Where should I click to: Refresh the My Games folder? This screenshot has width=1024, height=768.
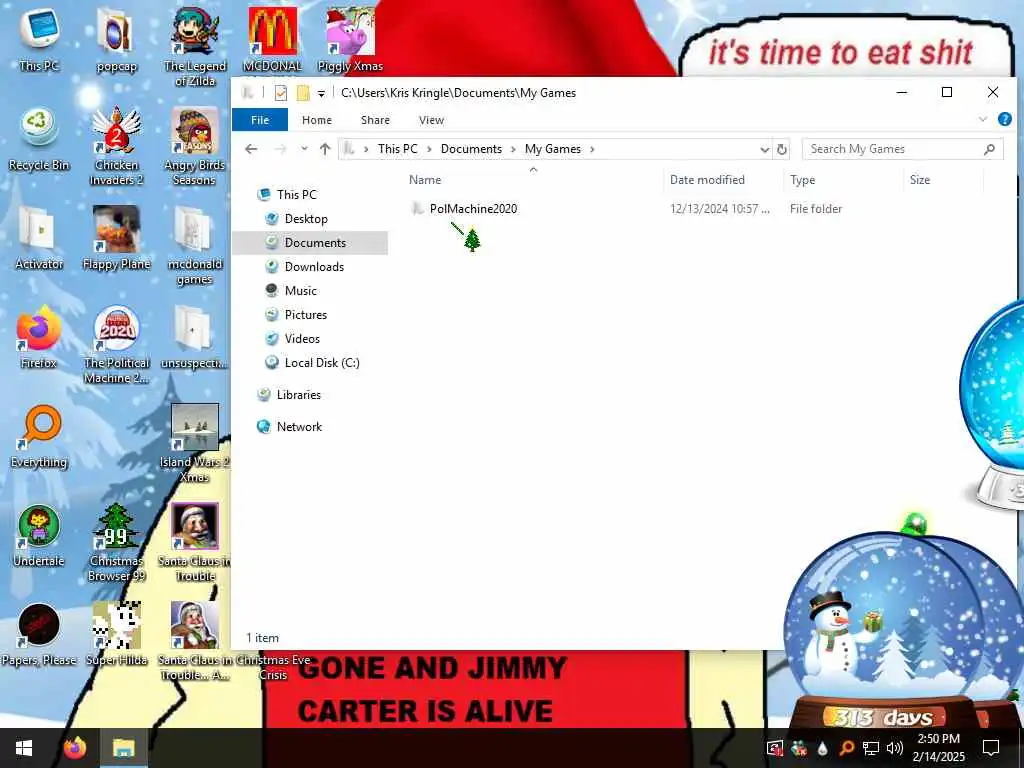[782, 150]
